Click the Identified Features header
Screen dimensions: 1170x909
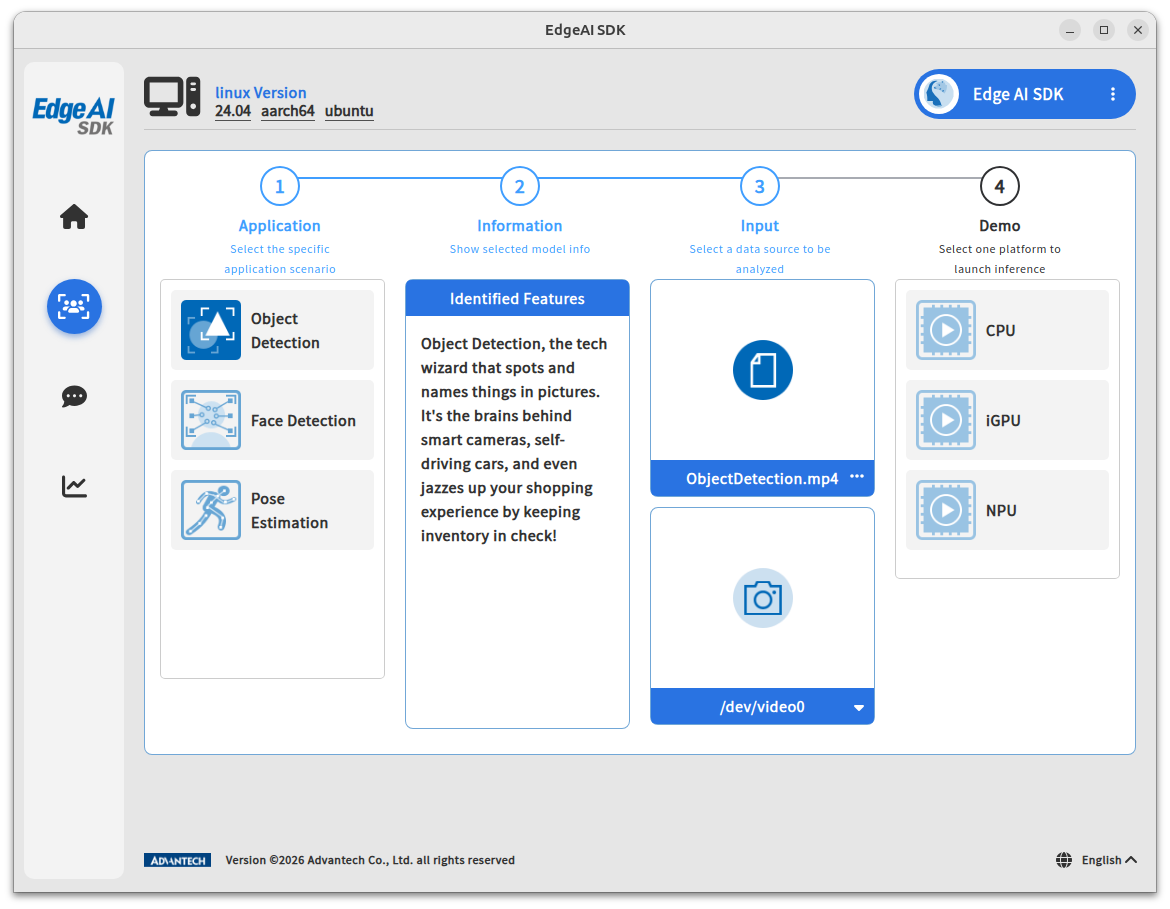pyautogui.click(x=517, y=299)
